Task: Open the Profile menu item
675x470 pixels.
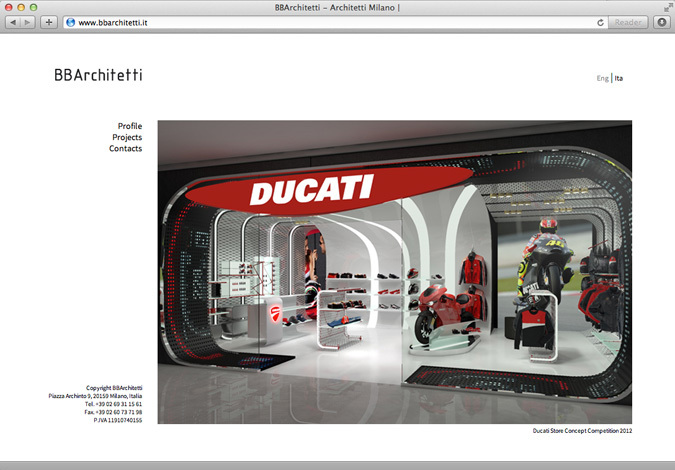Action: pos(130,126)
